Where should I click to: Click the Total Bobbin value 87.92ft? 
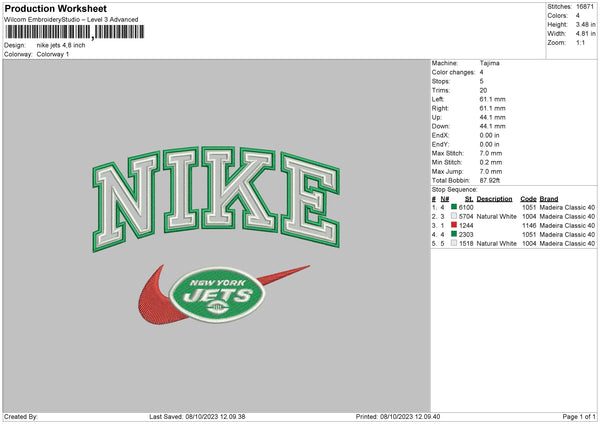point(490,180)
